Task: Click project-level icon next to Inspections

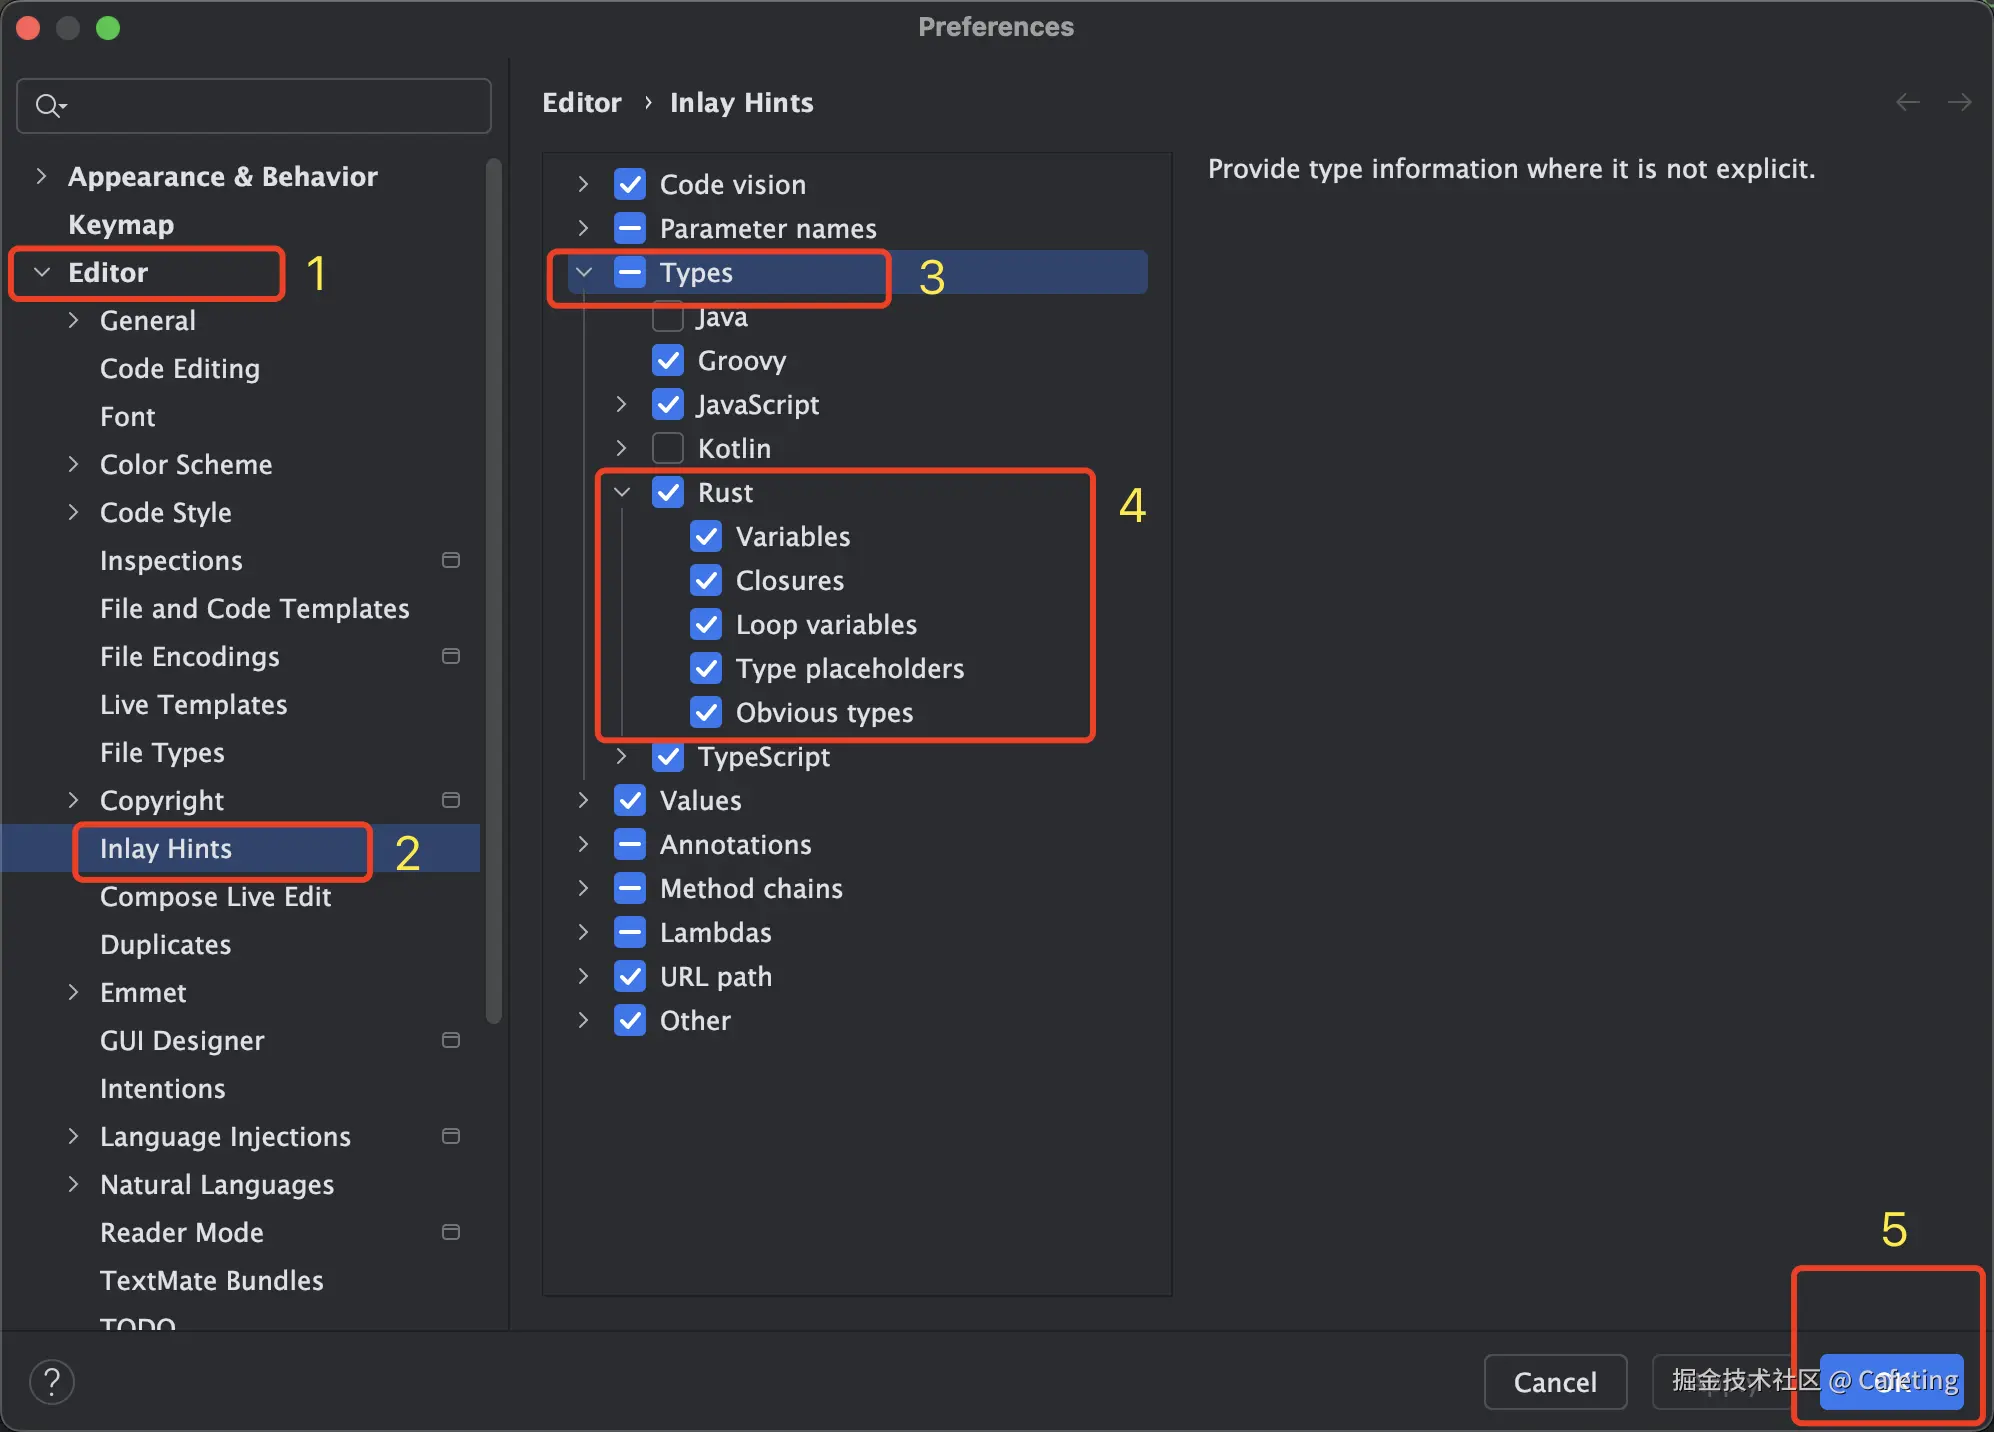Action: [x=451, y=560]
